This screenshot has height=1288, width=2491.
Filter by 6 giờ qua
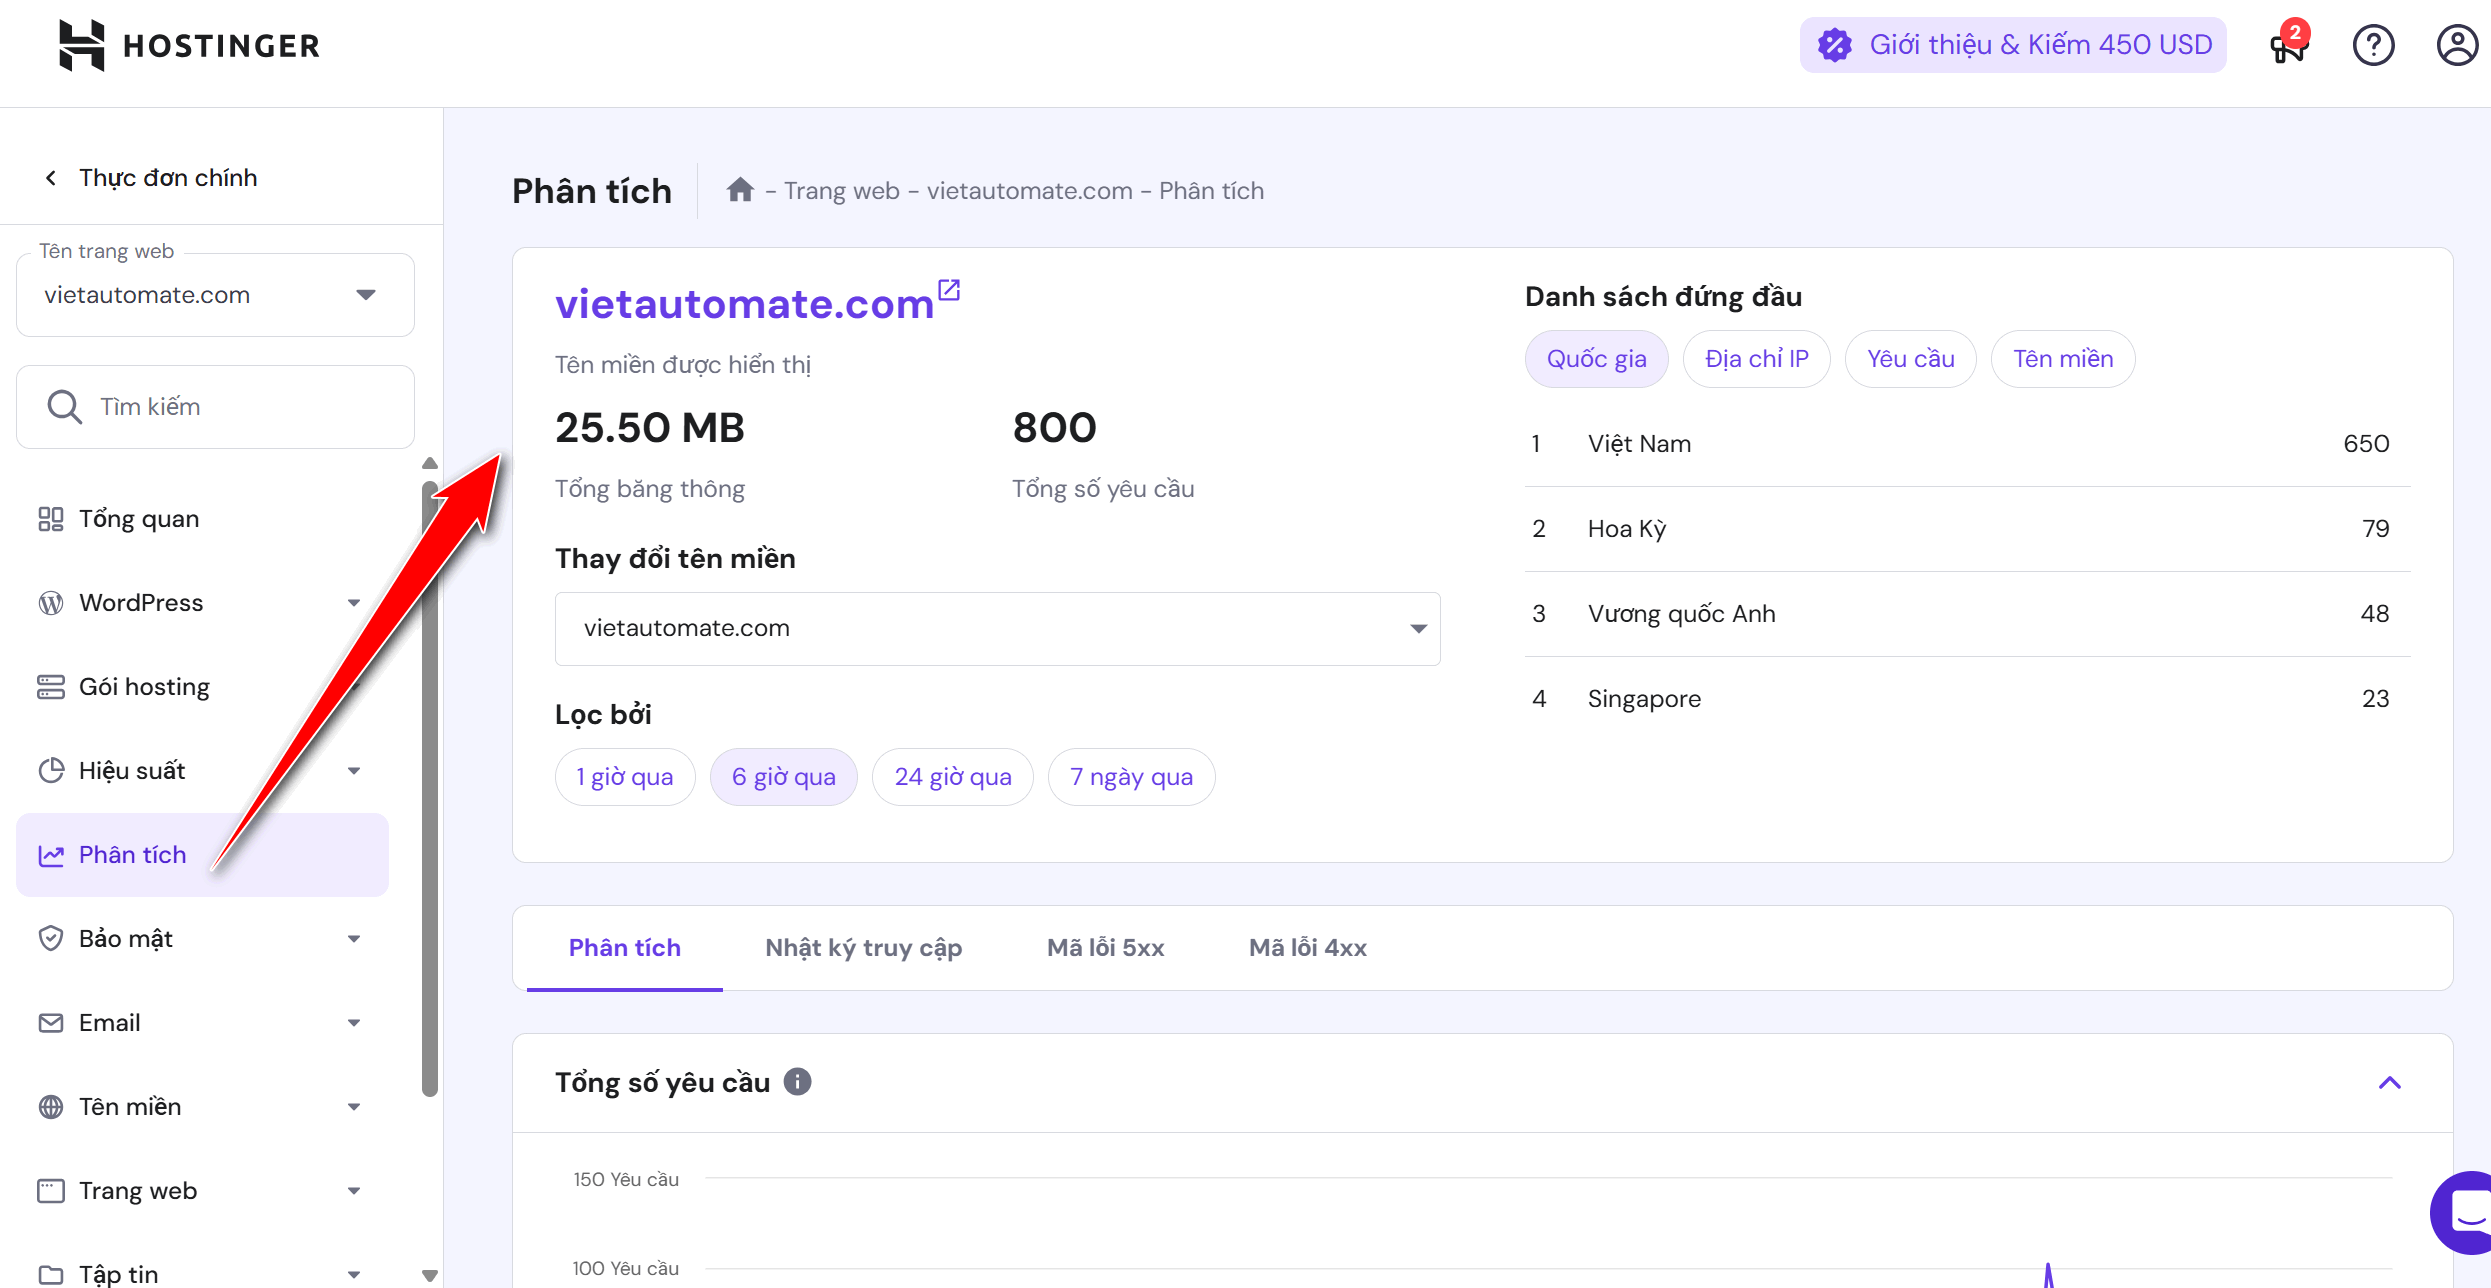click(784, 777)
